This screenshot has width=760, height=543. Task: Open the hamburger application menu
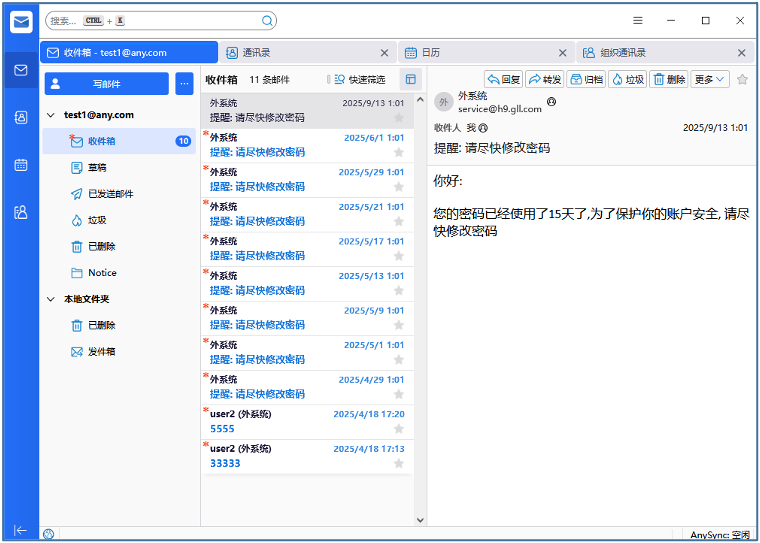(638, 20)
